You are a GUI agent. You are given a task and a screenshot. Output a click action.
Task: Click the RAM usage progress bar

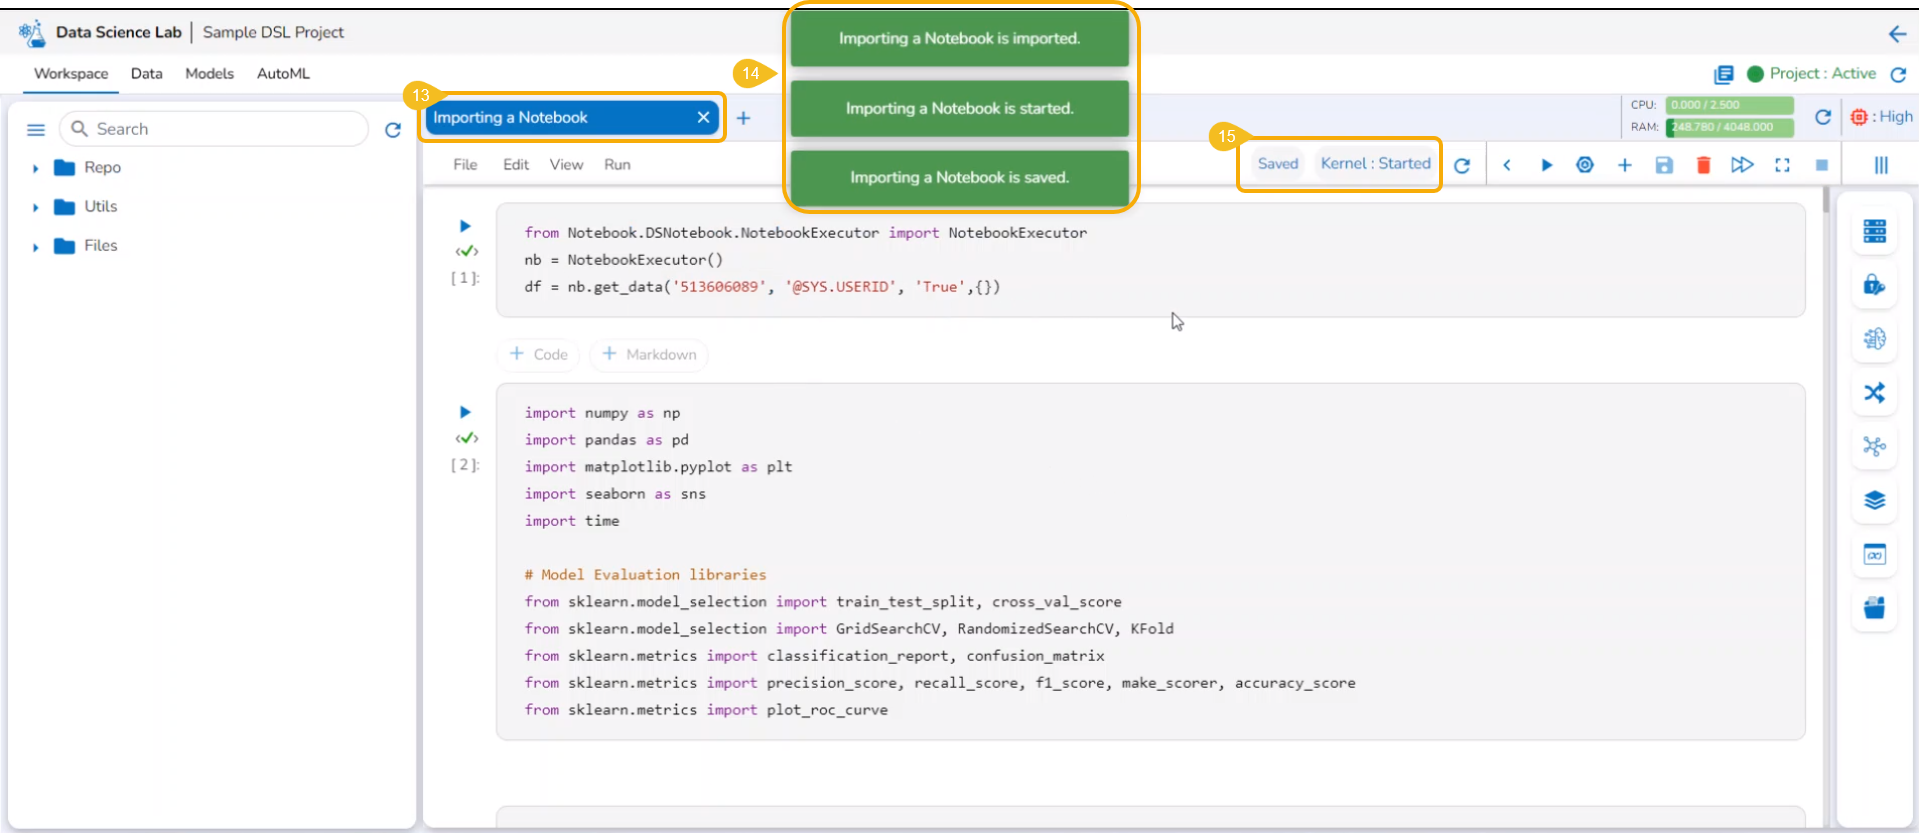click(x=1729, y=127)
